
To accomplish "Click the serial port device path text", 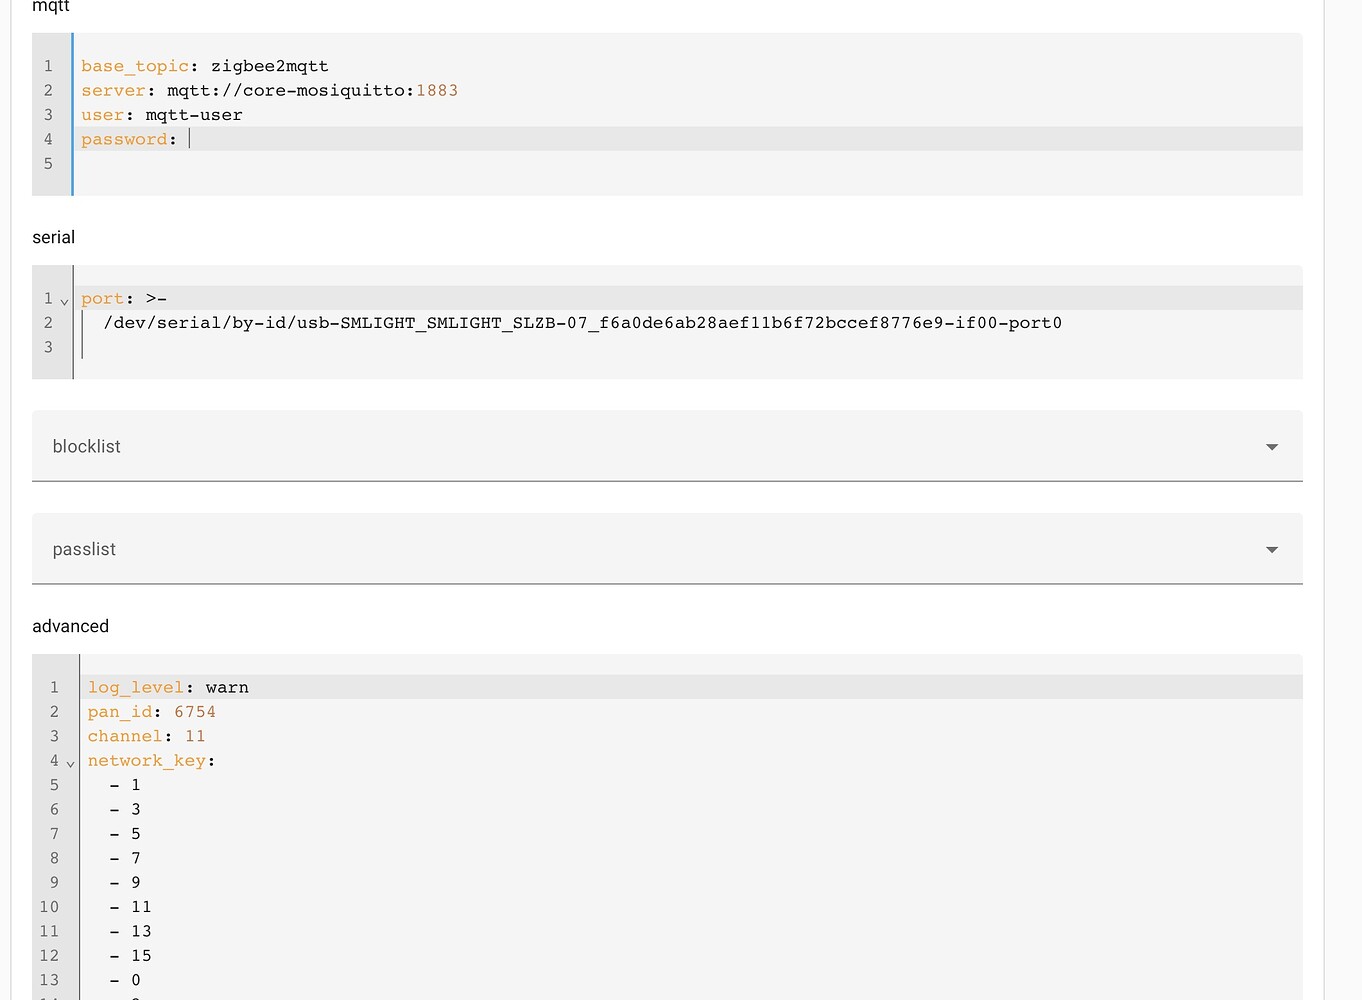I will (x=582, y=322).
